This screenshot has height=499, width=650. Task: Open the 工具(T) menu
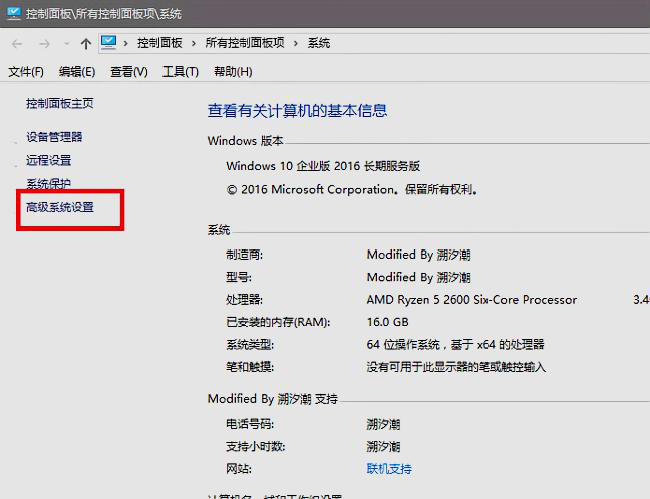pyautogui.click(x=180, y=72)
